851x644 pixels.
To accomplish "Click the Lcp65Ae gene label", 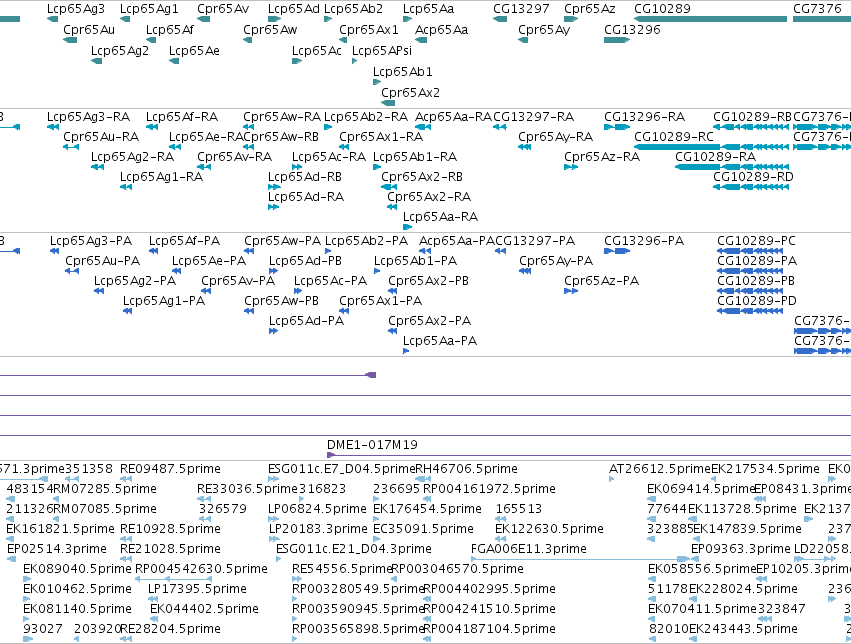I will [194, 50].
